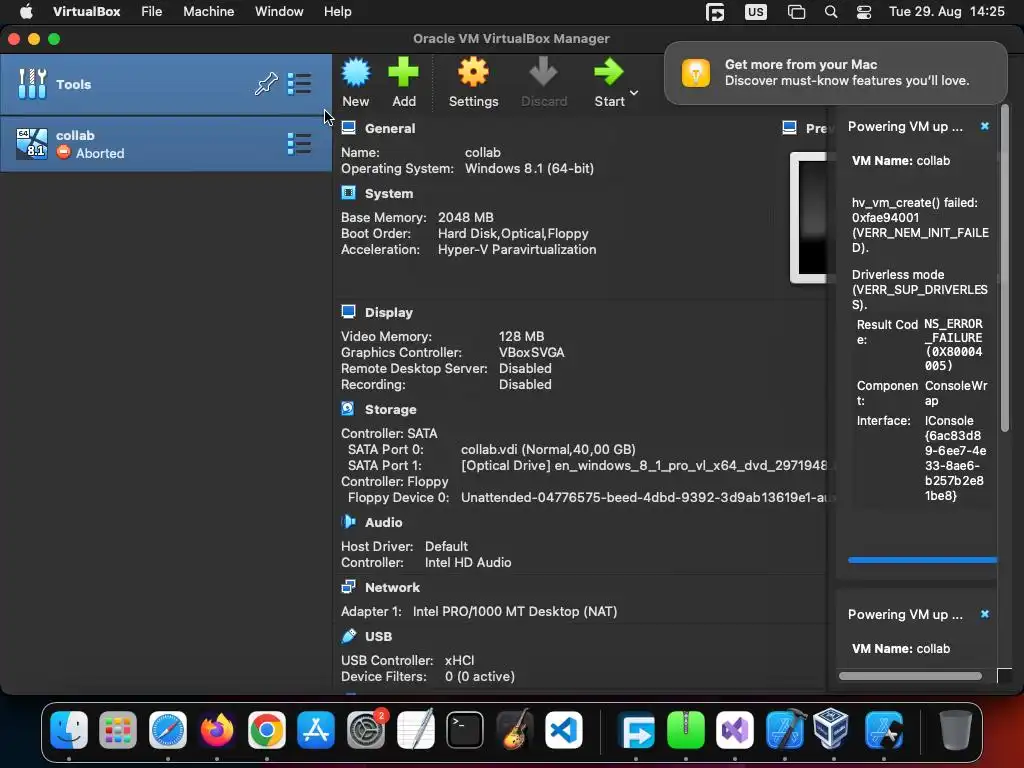Click the Intel PRO/1000 MT Desktop adapter text
This screenshot has width=1024, height=768.
(x=515, y=612)
